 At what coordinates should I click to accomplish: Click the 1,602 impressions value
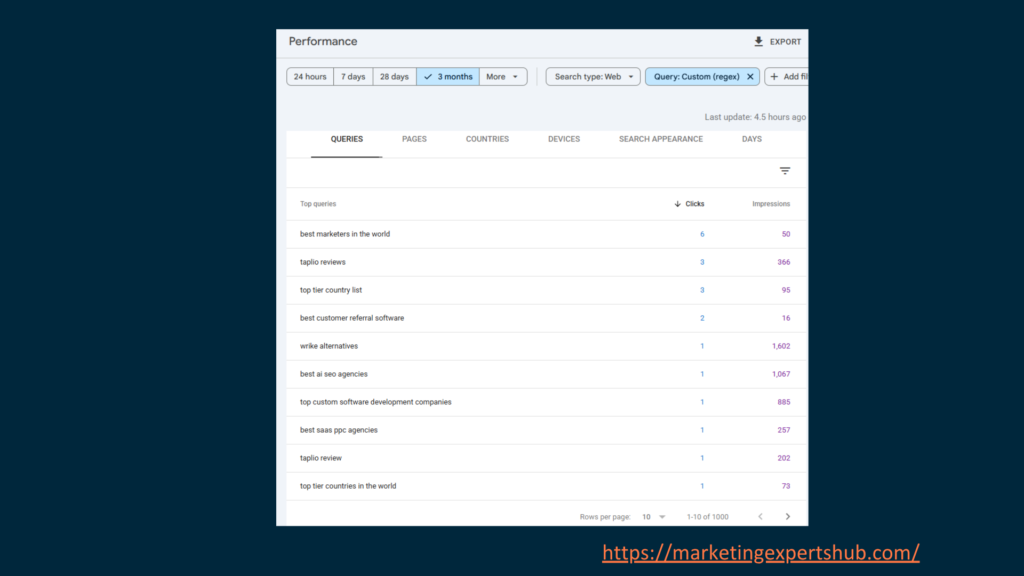pyautogui.click(x=780, y=346)
